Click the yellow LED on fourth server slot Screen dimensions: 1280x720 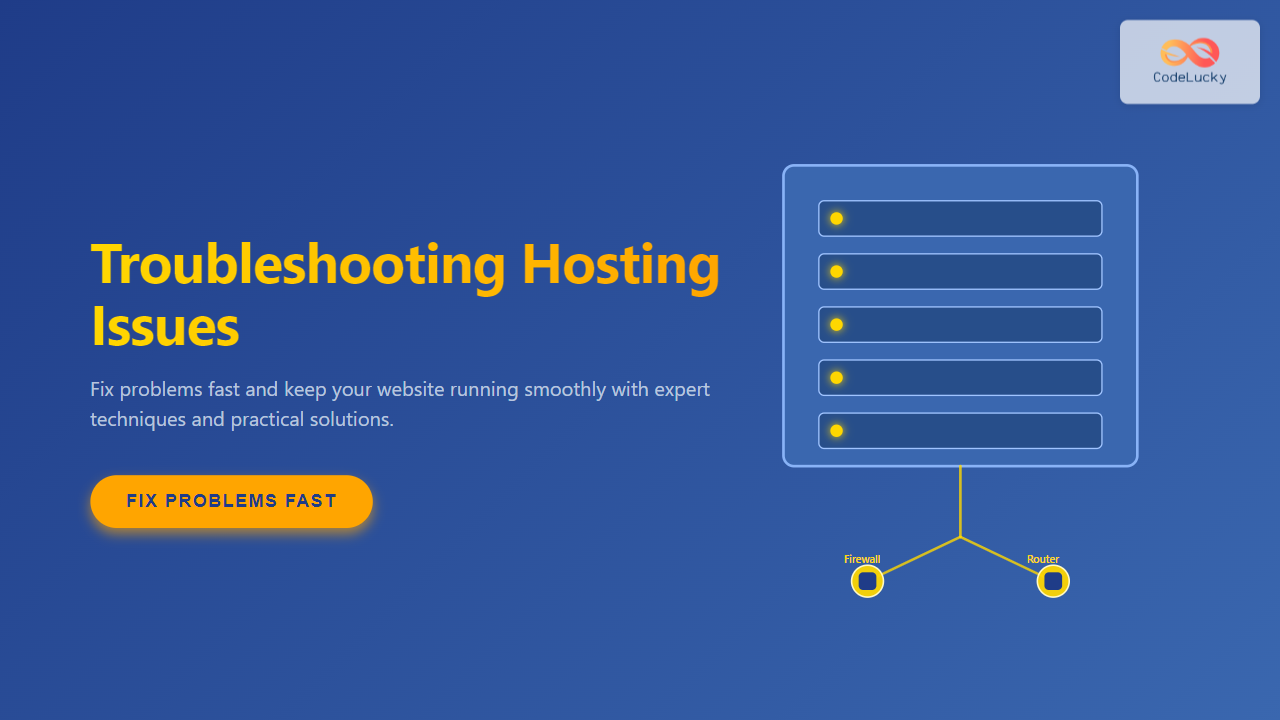836,378
